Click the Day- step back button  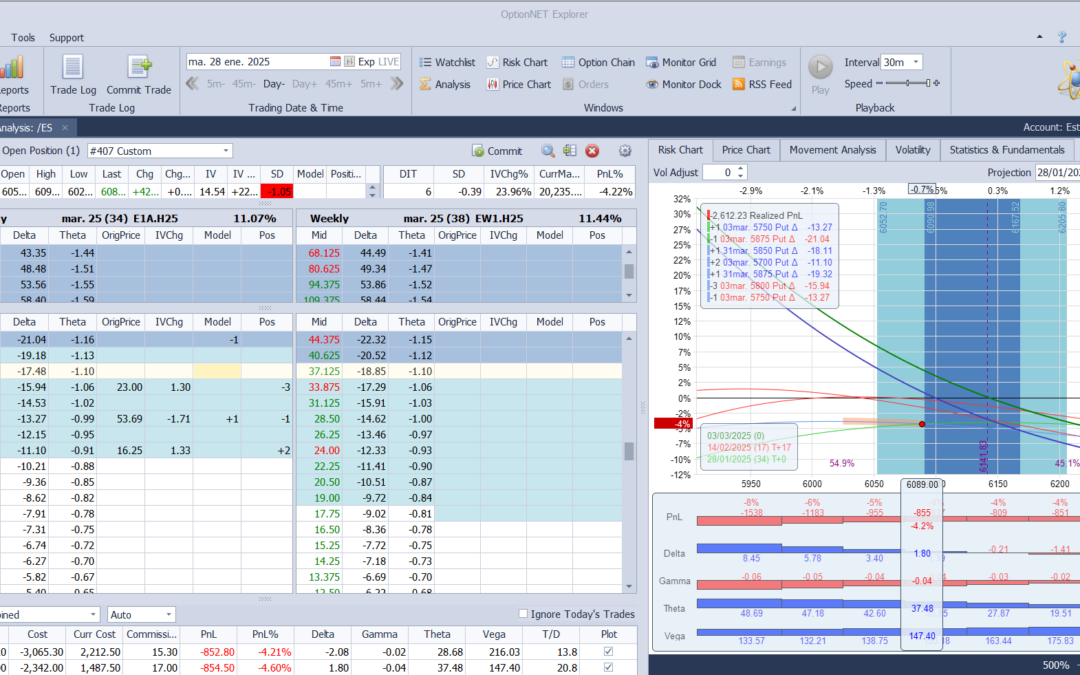click(x=273, y=84)
